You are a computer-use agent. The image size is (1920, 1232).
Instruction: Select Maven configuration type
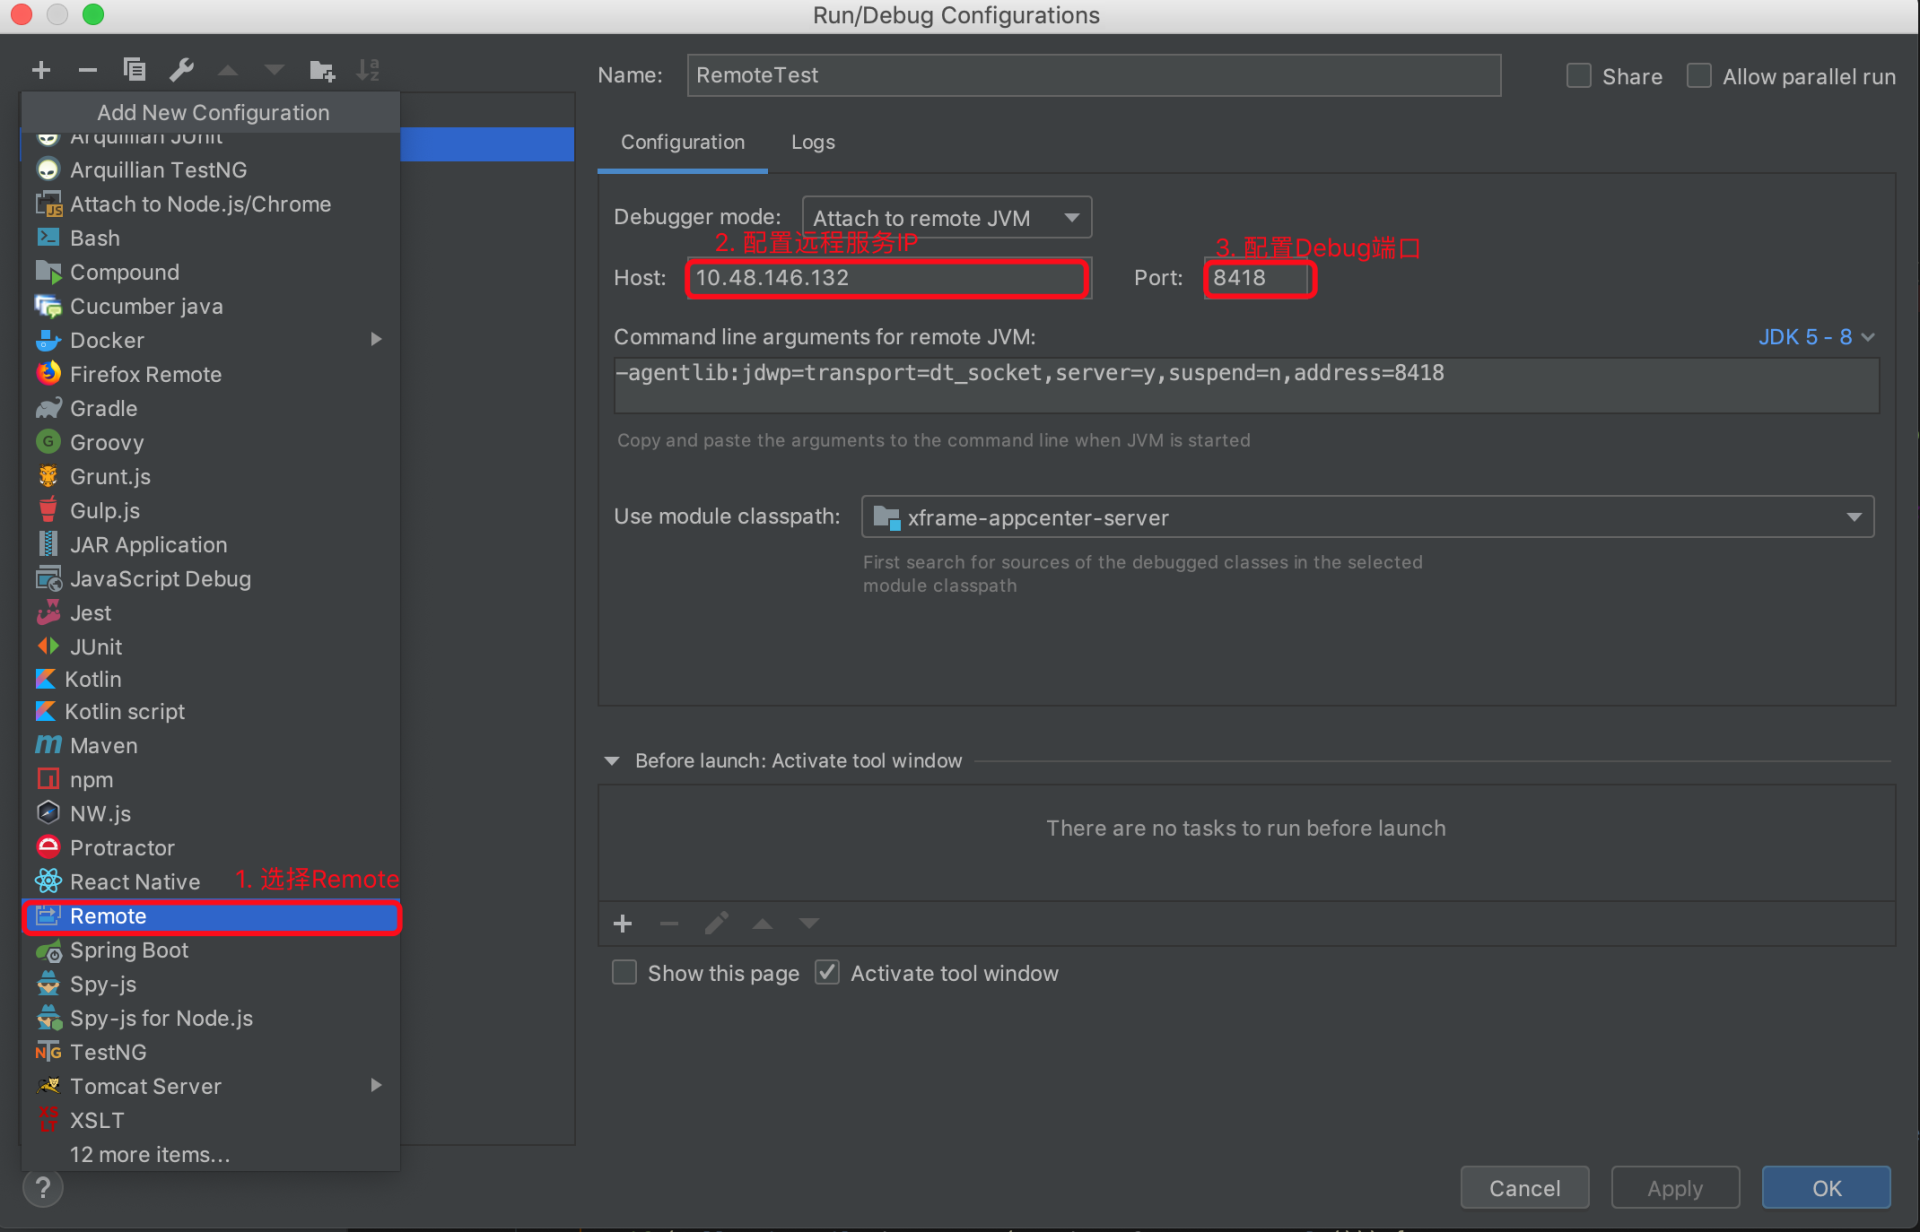click(x=101, y=745)
